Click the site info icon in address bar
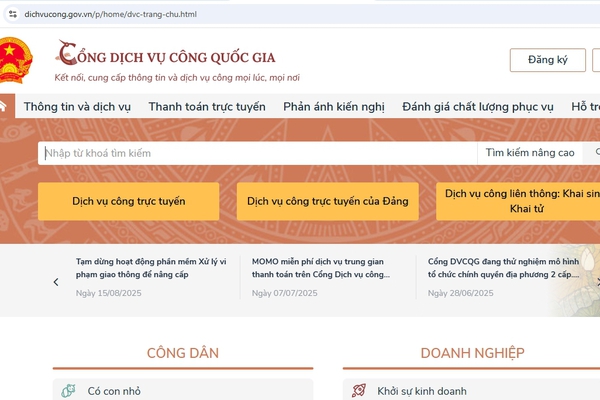Viewport: 600px width, 400px height. point(13,13)
